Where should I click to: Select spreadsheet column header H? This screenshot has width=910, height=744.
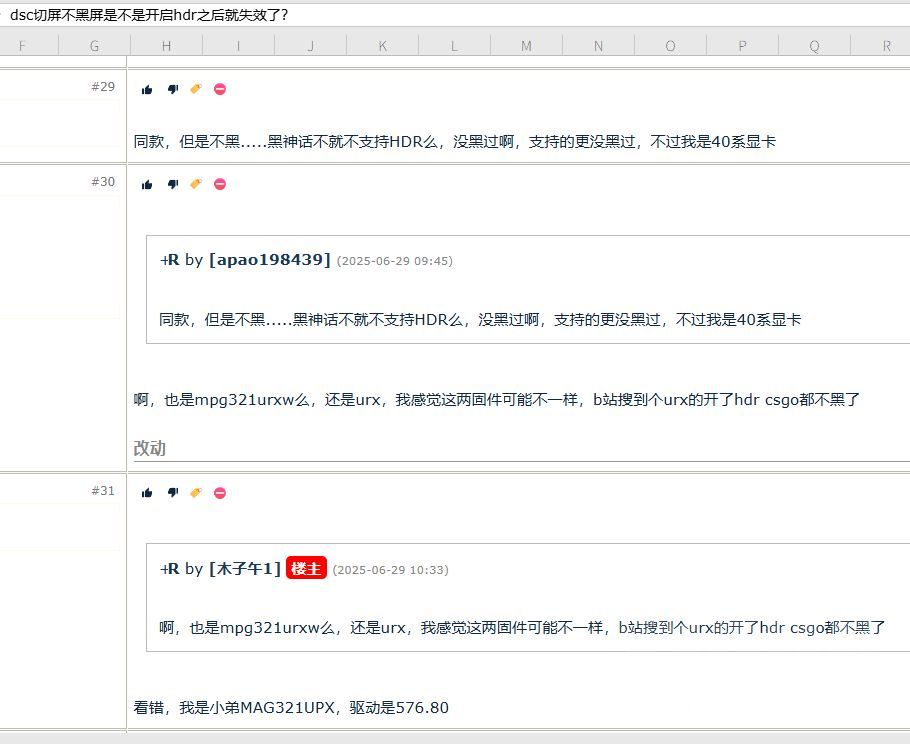166,45
